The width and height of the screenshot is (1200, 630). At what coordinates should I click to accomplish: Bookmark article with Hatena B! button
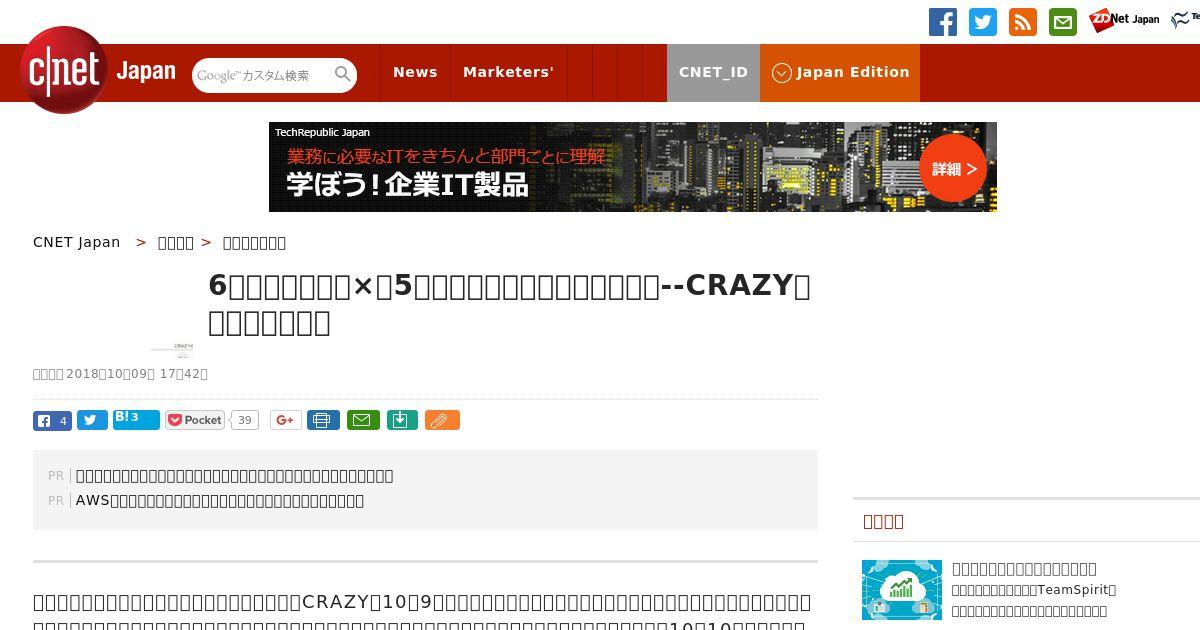point(136,420)
